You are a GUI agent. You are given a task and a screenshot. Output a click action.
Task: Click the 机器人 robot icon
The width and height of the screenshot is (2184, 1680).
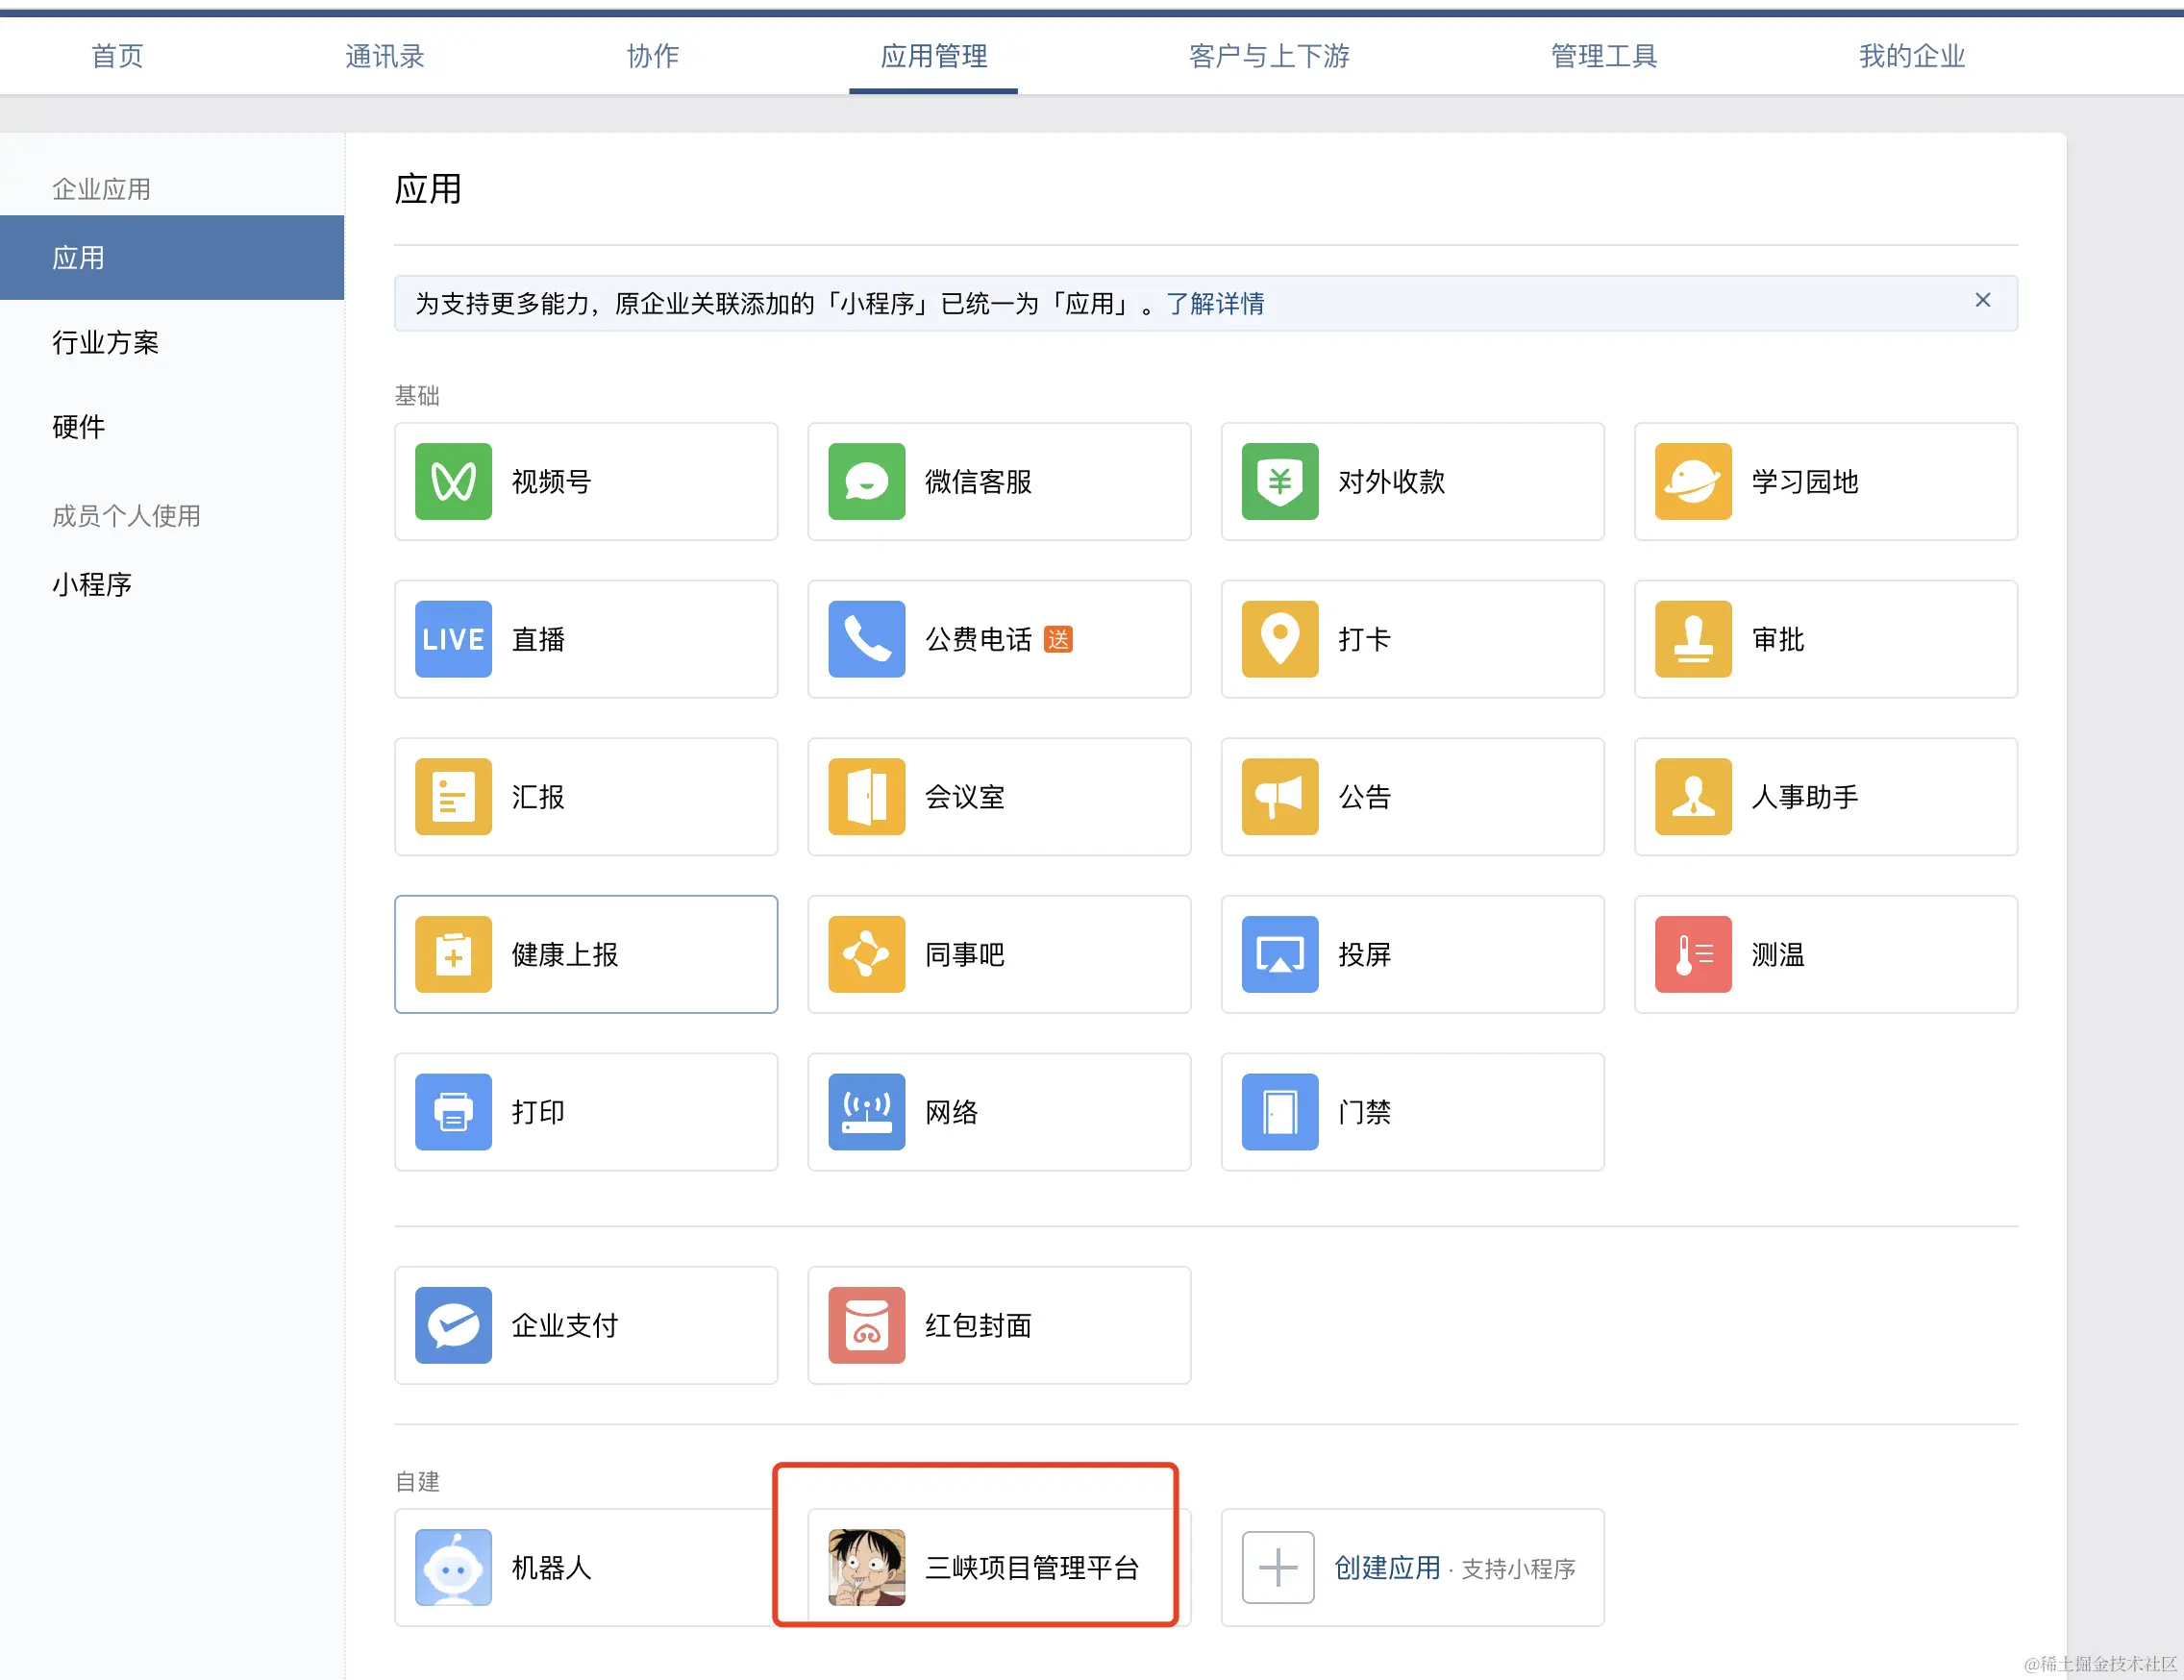pyautogui.click(x=453, y=1567)
